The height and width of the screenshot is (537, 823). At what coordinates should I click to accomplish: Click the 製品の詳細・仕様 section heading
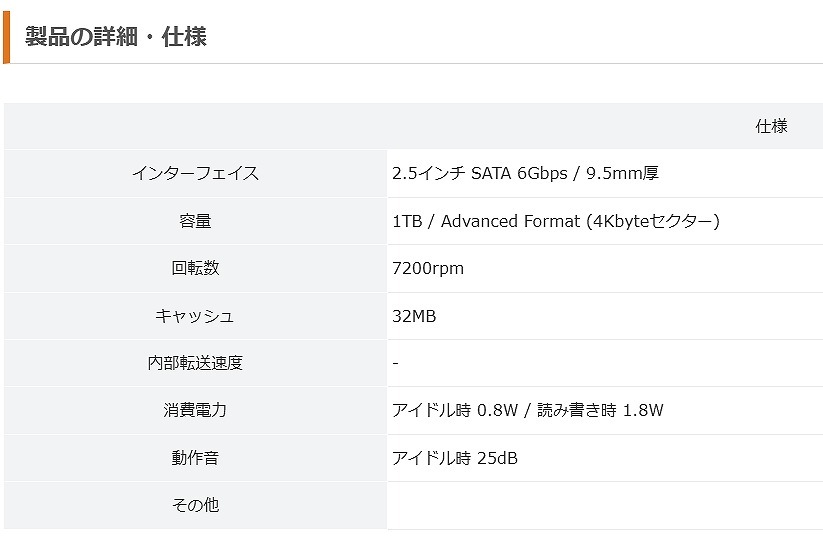pos(115,37)
